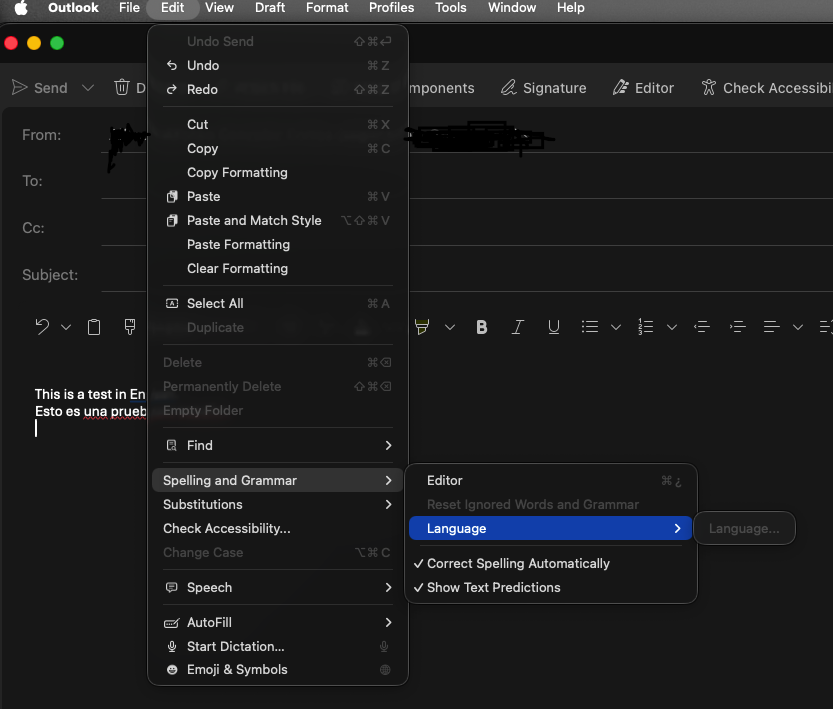The image size is (833, 709).
Task: Open numbered list style dropdown
Action: click(672, 327)
